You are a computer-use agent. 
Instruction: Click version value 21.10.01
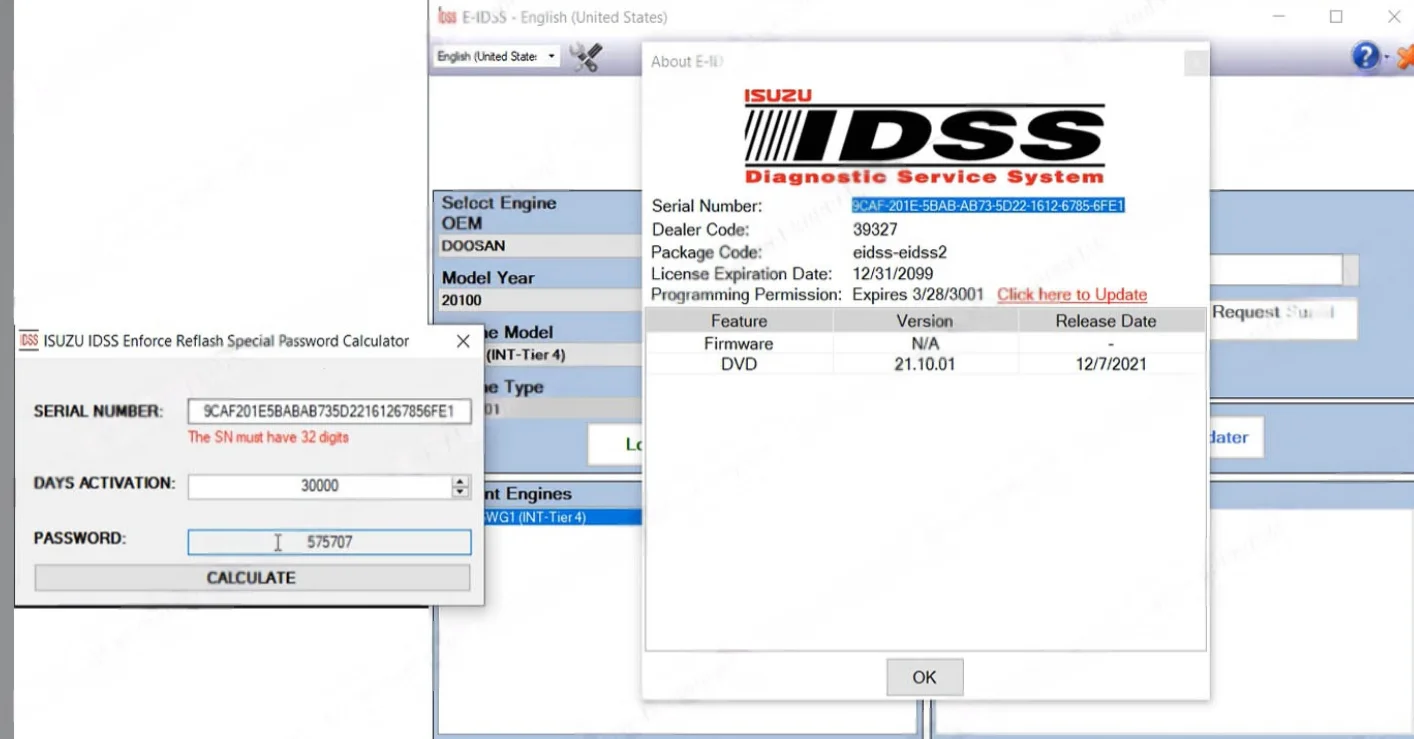(925, 364)
